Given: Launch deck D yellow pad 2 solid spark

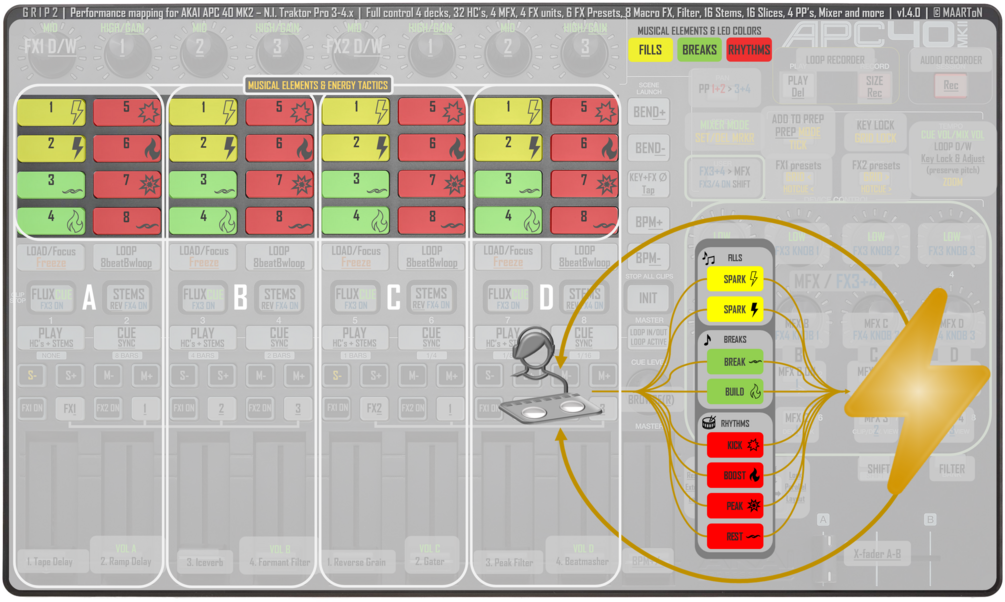Looking at the screenshot, I should click(x=508, y=148).
